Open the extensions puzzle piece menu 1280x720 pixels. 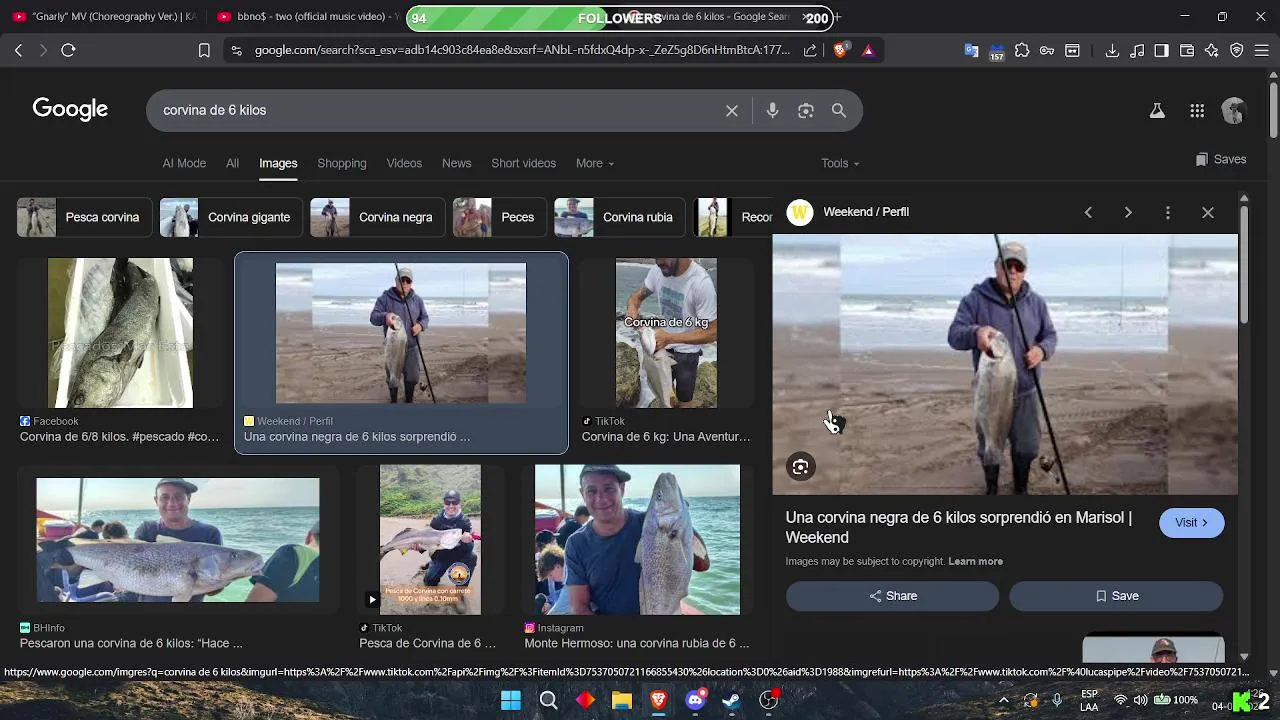point(1022,50)
